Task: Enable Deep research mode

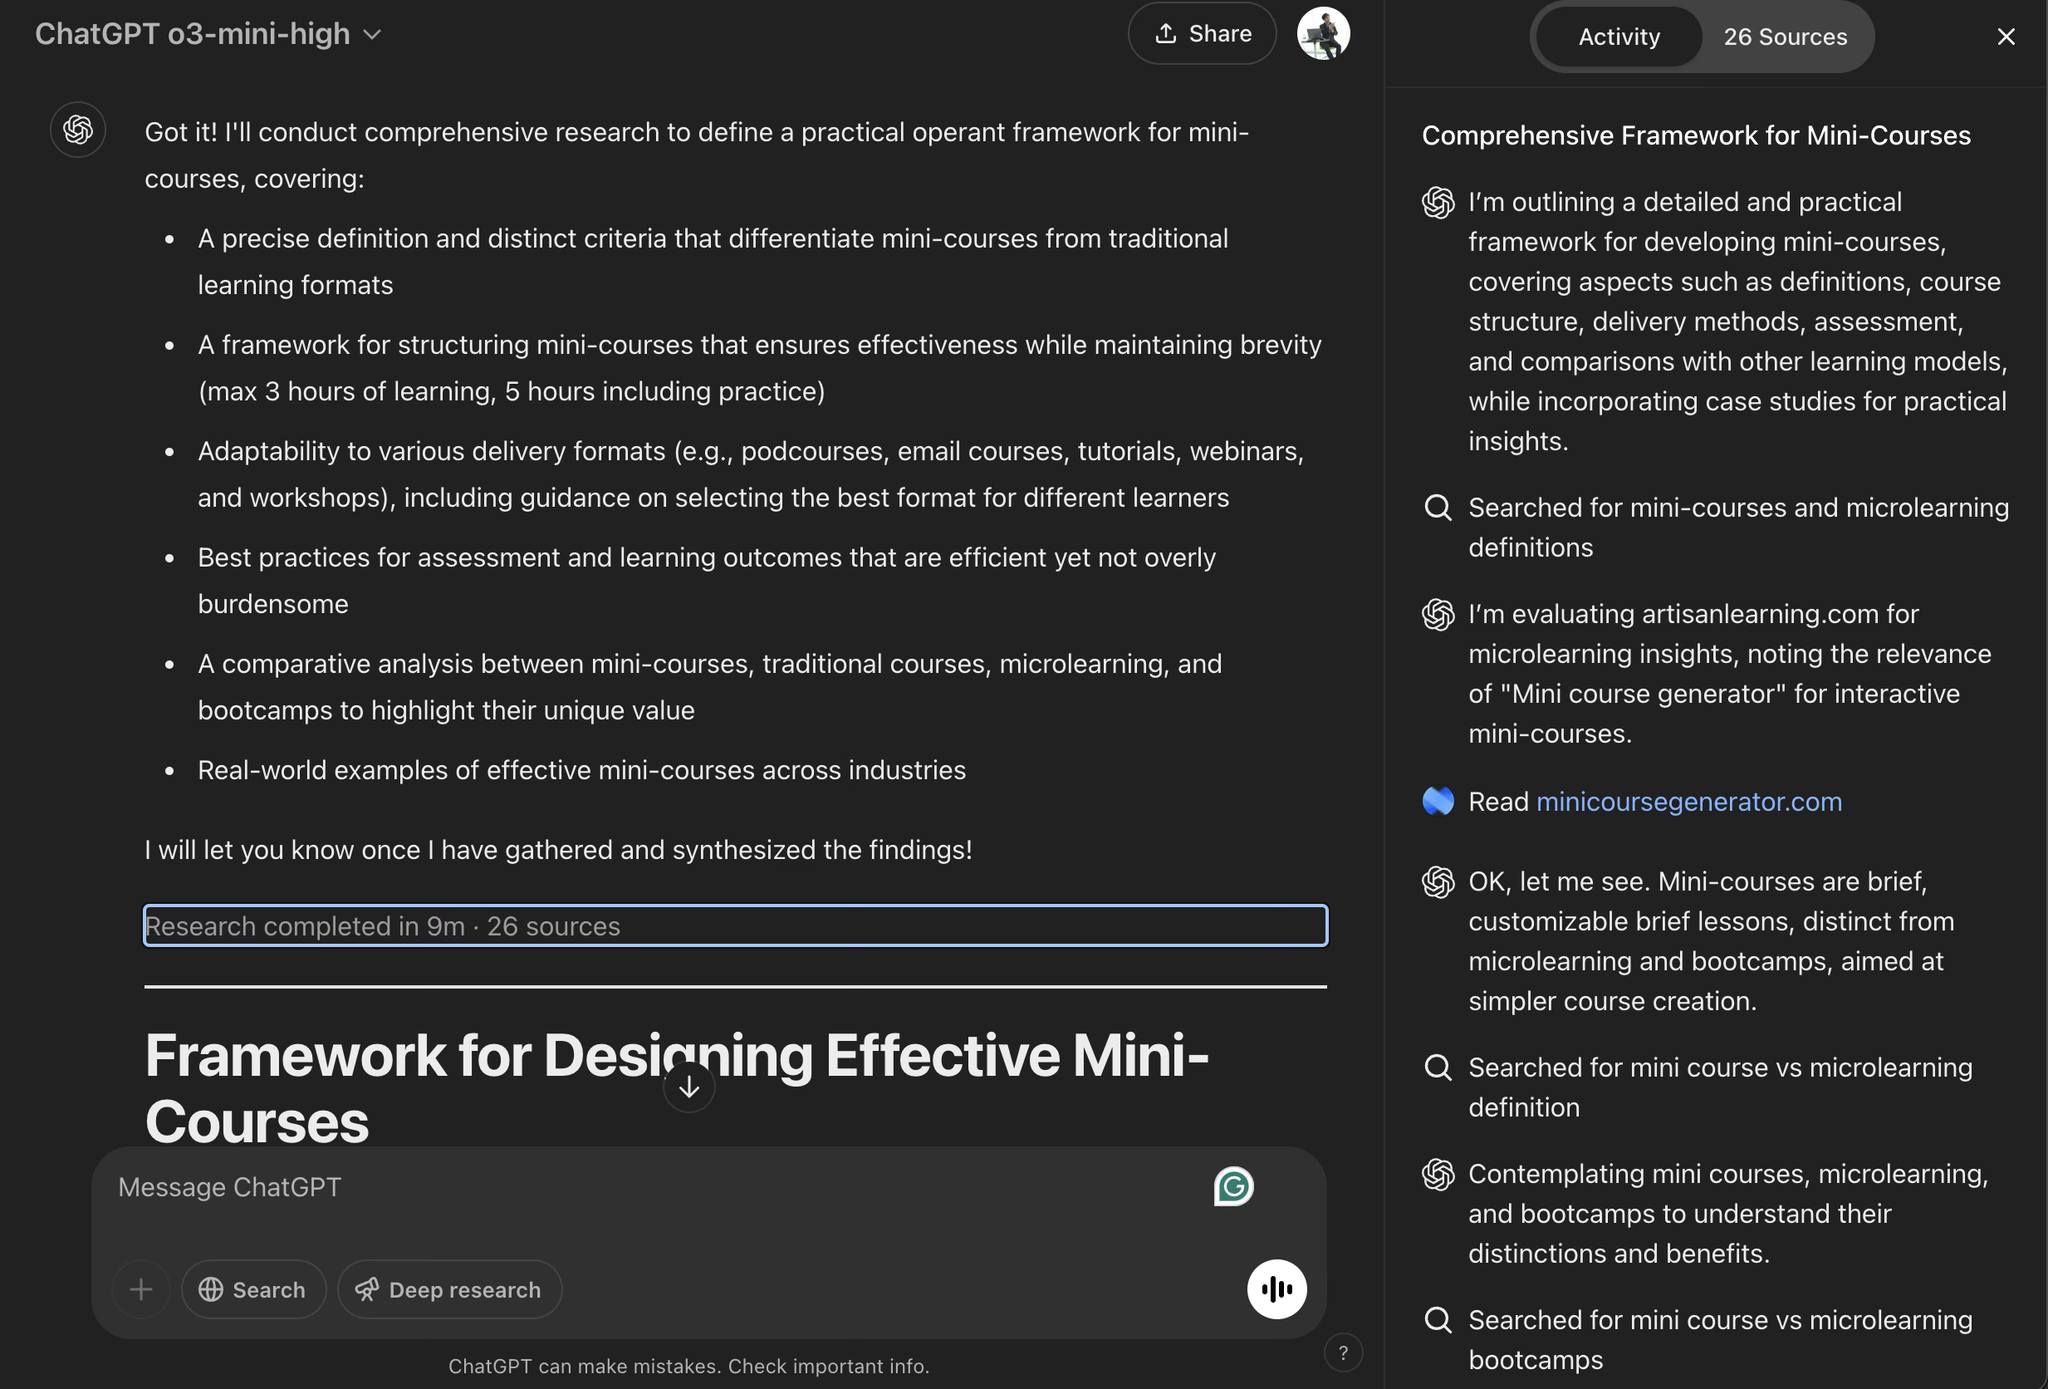Action: coord(449,1289)
